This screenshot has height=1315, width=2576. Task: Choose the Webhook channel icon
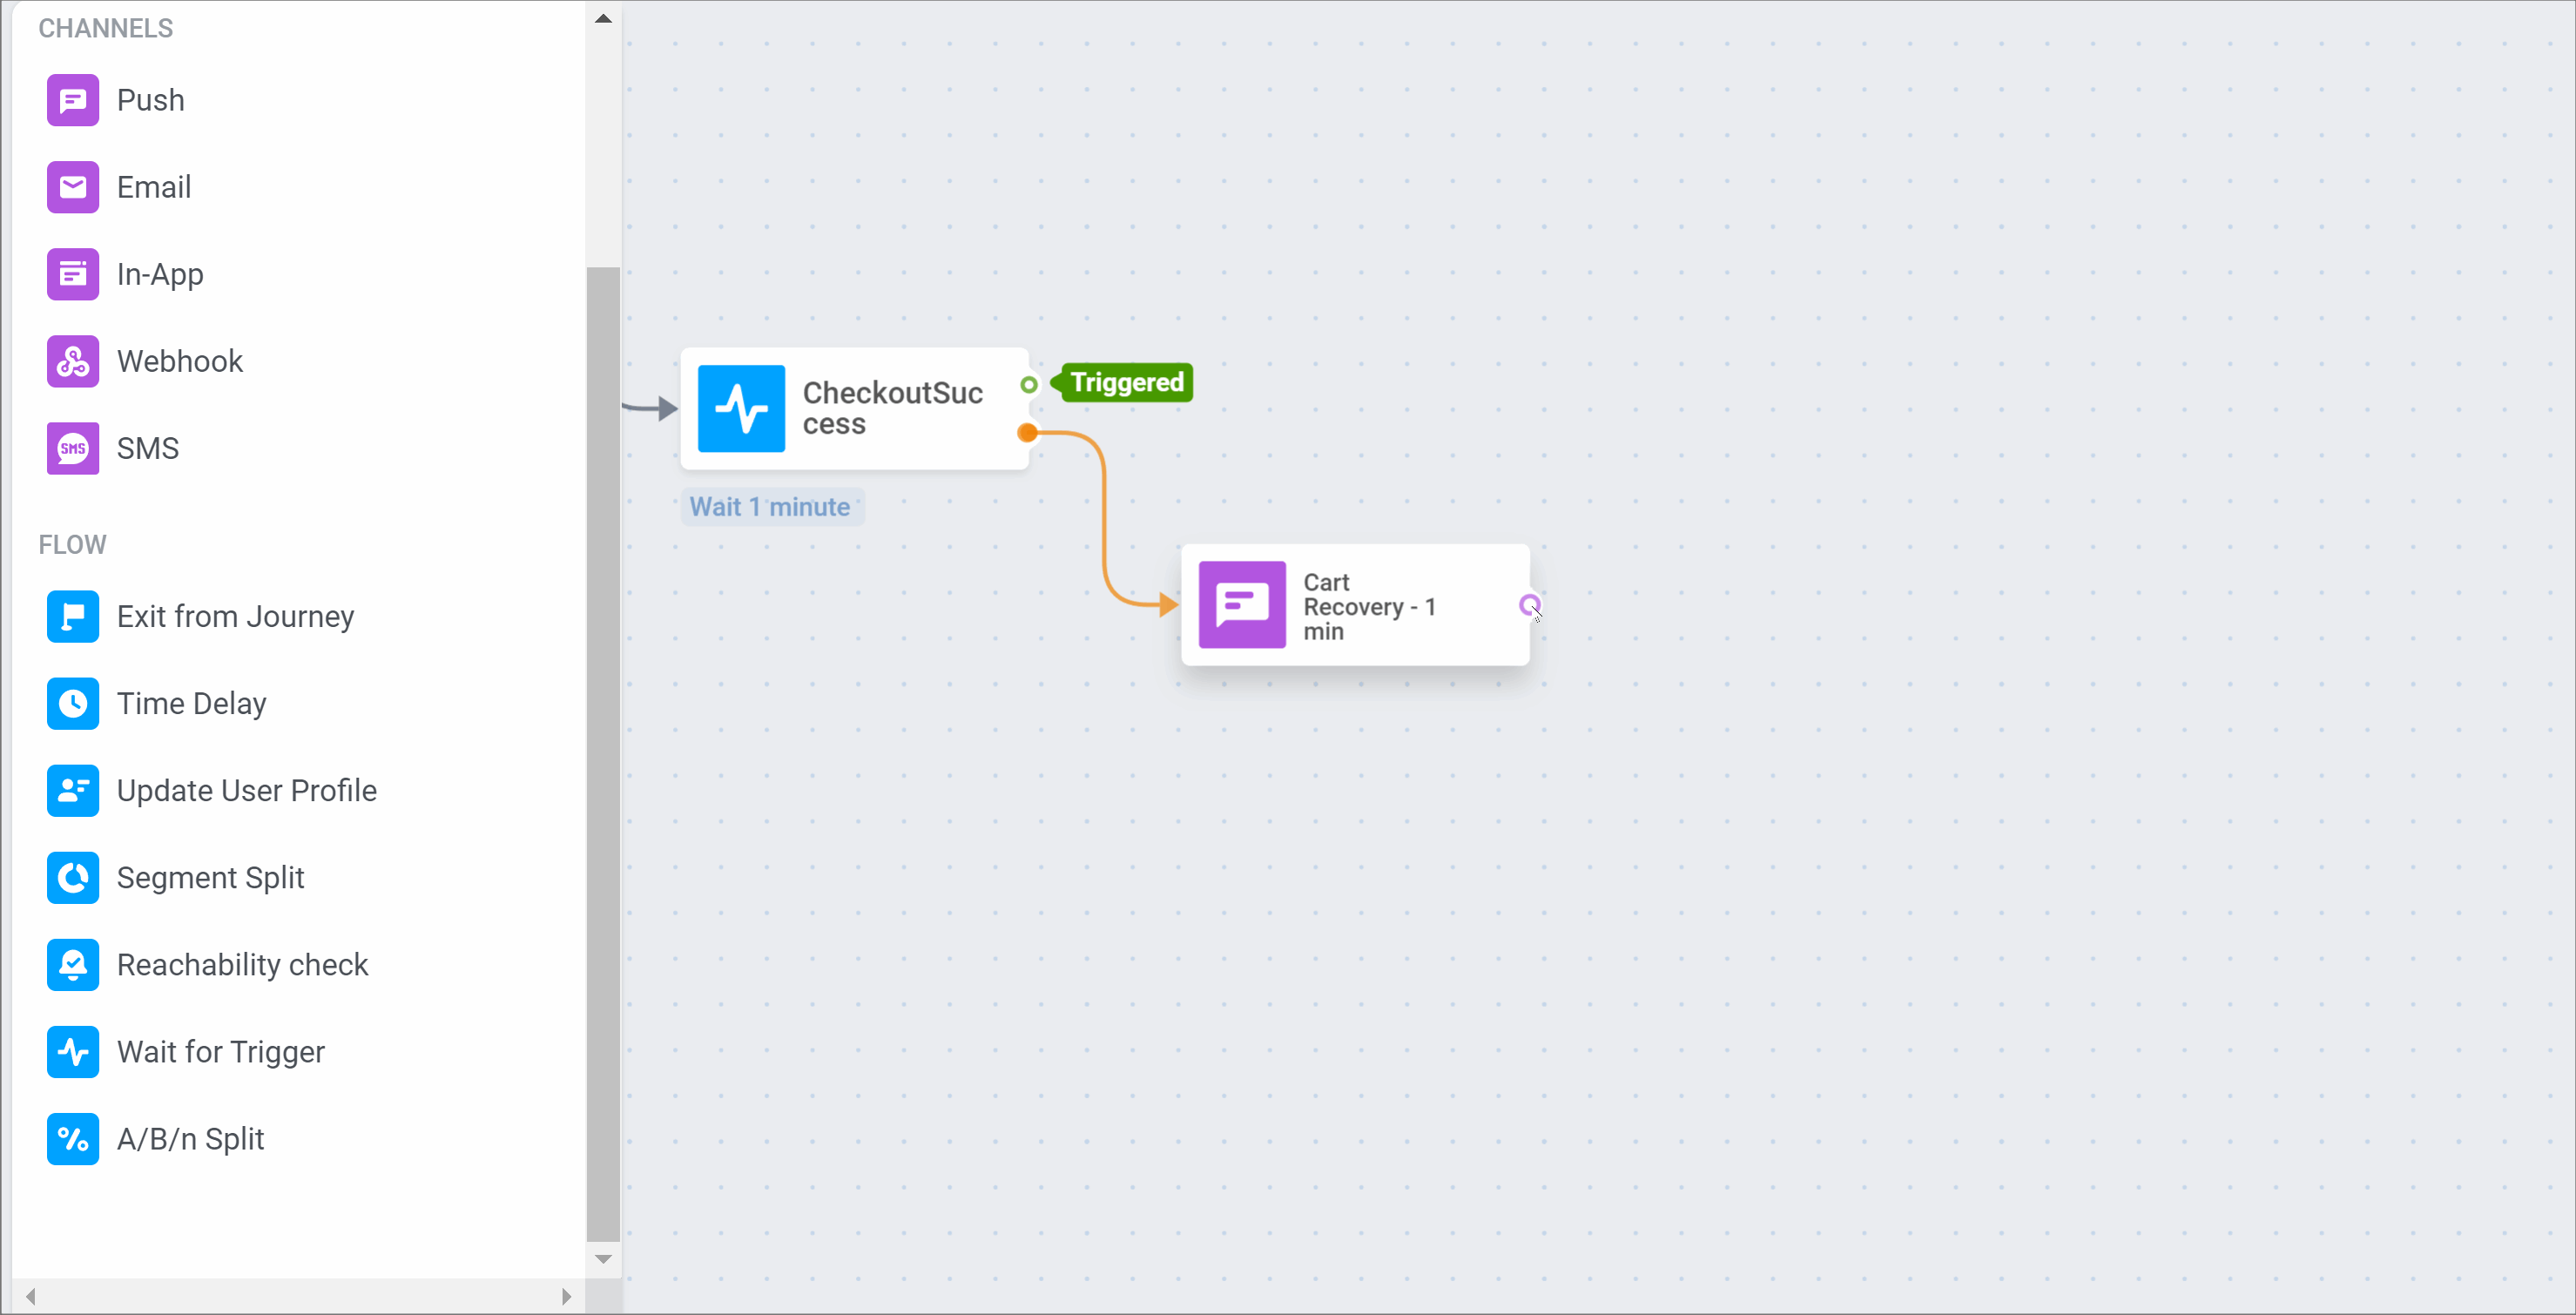[x=73, y=361]
